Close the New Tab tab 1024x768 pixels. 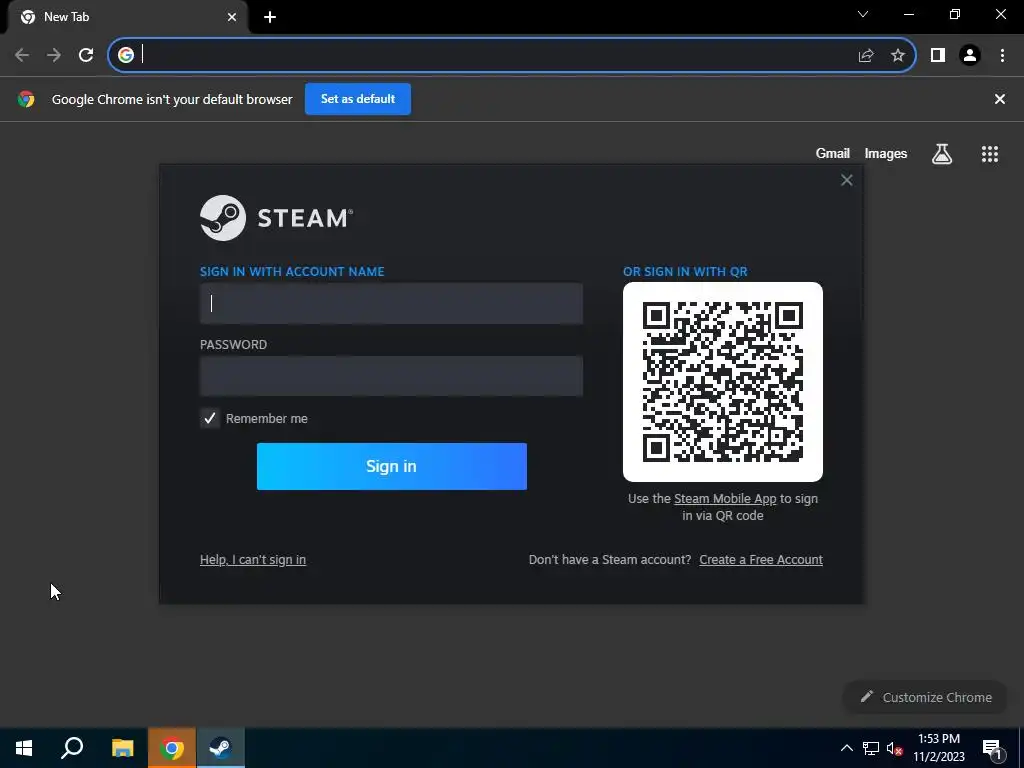tap(232, 17)
